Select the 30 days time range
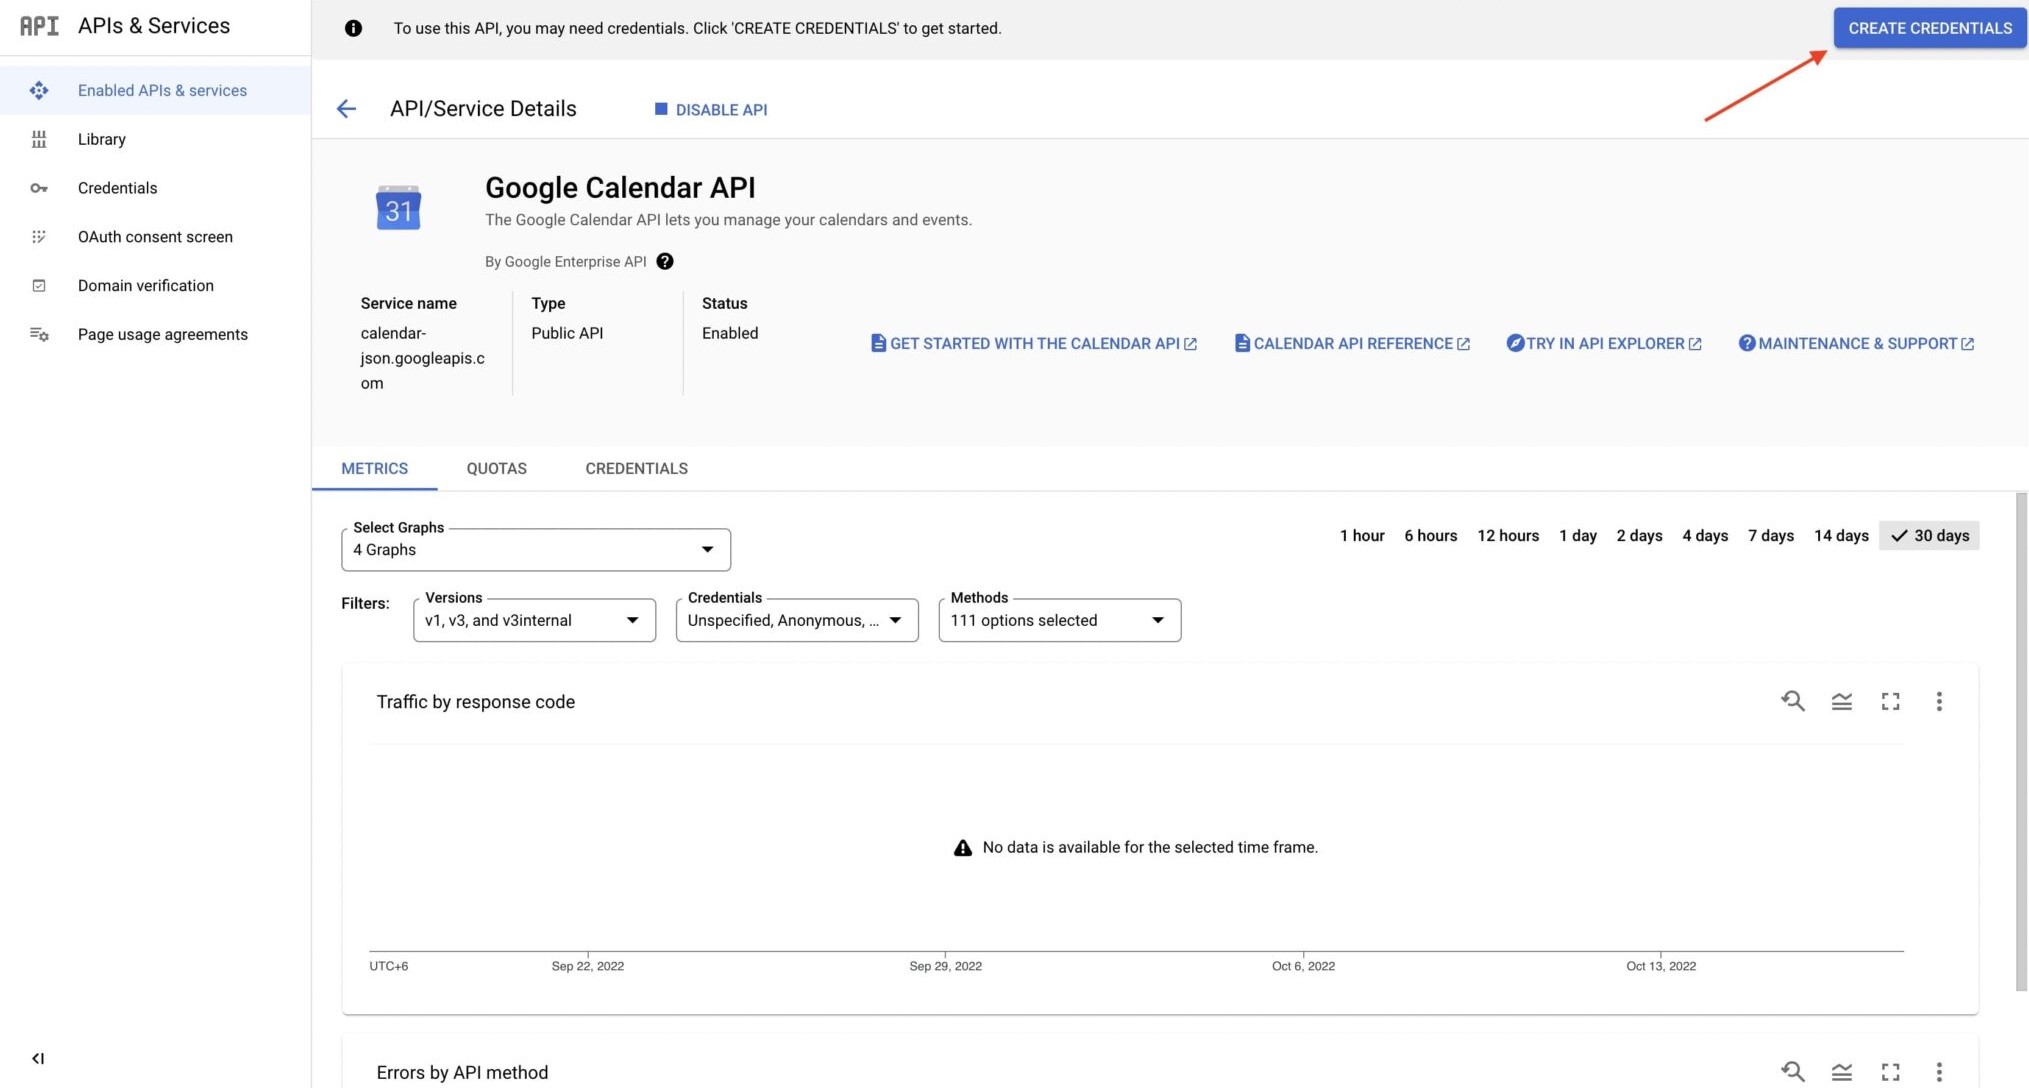 pos(1929,535)
